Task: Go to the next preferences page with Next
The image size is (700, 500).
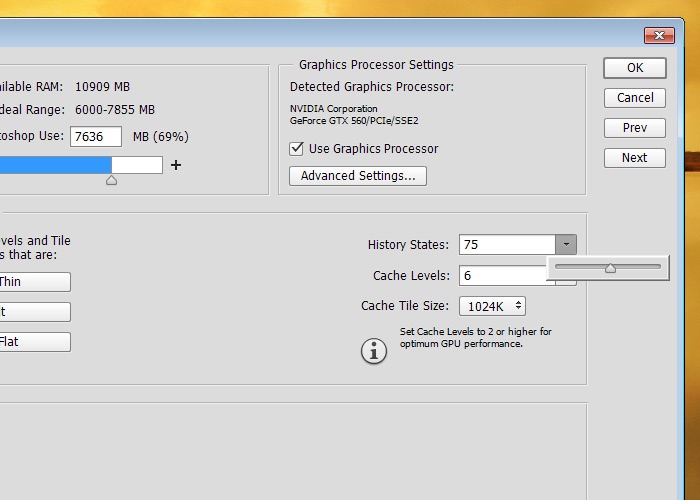Action: point(634,158)
